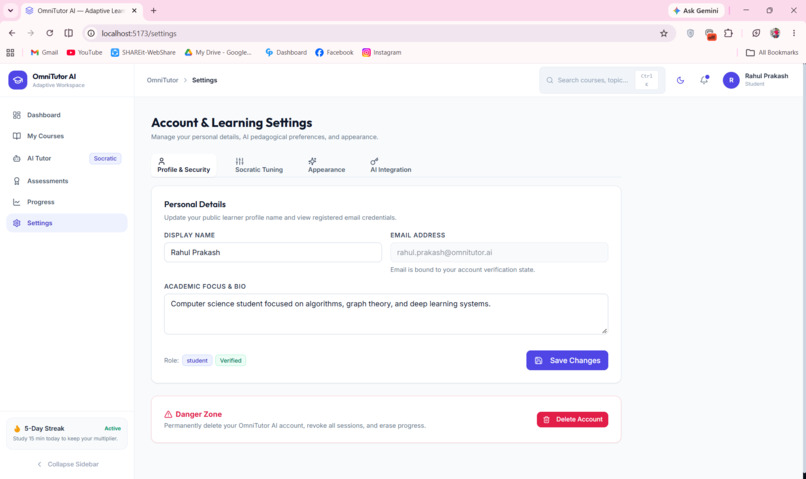Click the 5-Day Streak card
The image size is (806, 479).
click(67, 433)
